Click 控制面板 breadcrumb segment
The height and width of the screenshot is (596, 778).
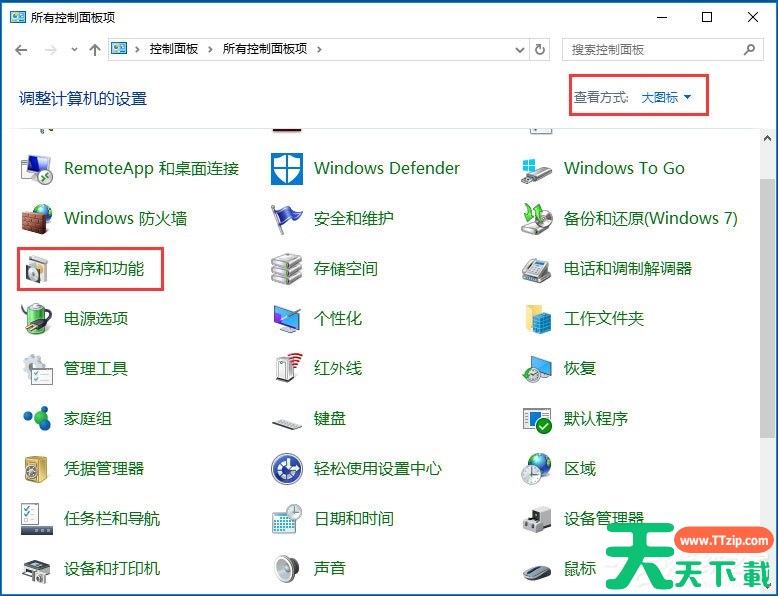[x=174, y=49]
